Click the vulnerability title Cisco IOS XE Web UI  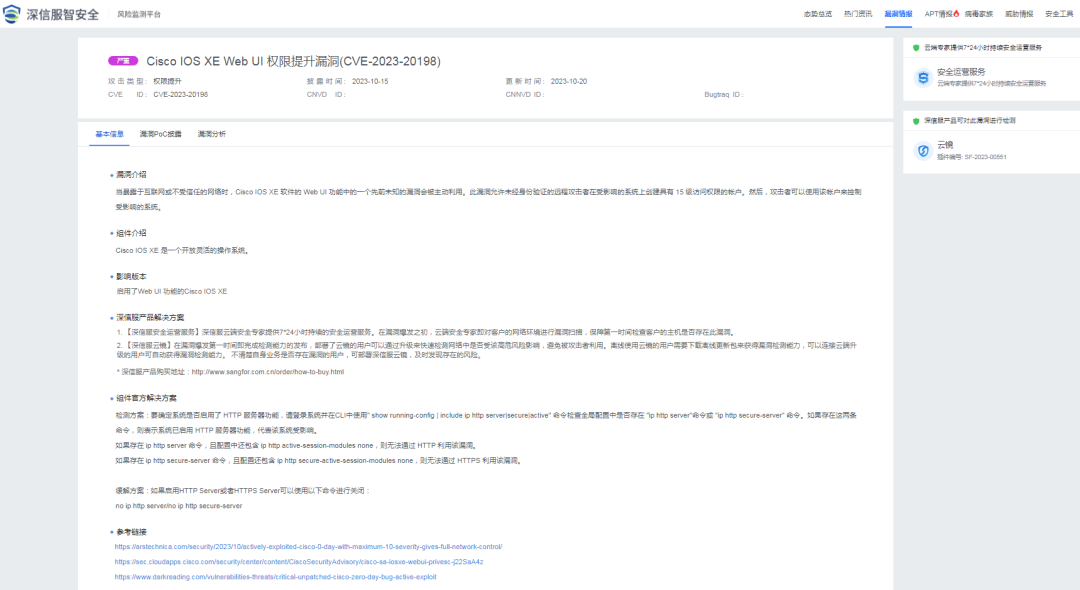point(293,61)
